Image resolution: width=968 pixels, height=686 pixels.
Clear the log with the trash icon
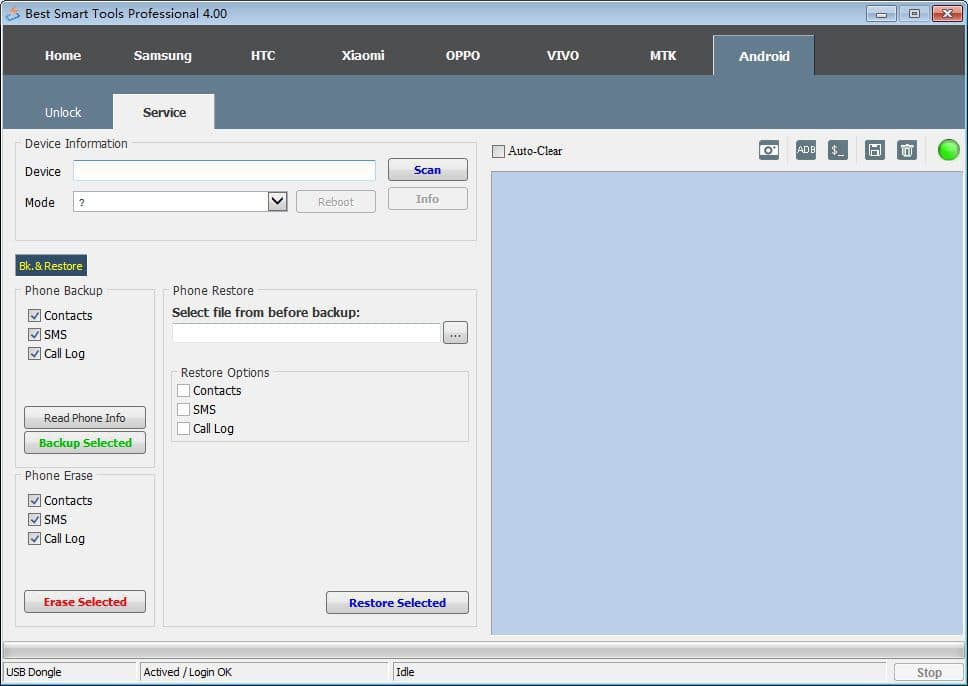click(x=907, y=150)
